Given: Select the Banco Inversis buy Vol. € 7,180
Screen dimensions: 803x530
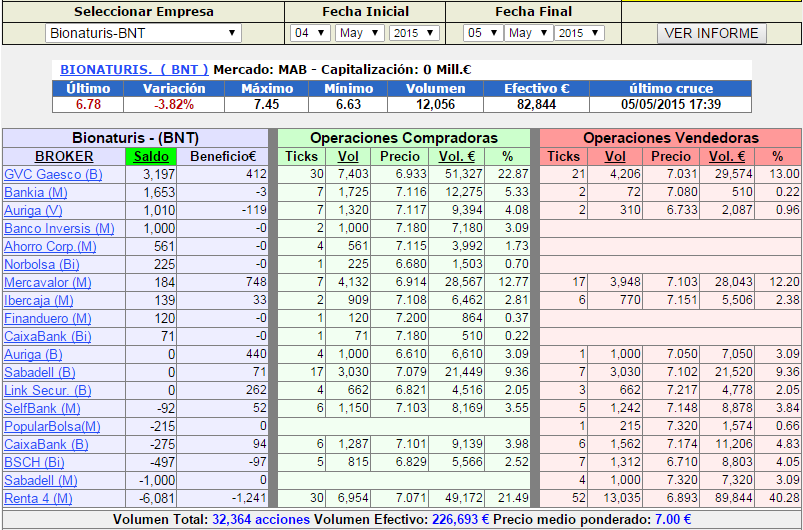Looking at the screenshot, I should click(467, 228).
